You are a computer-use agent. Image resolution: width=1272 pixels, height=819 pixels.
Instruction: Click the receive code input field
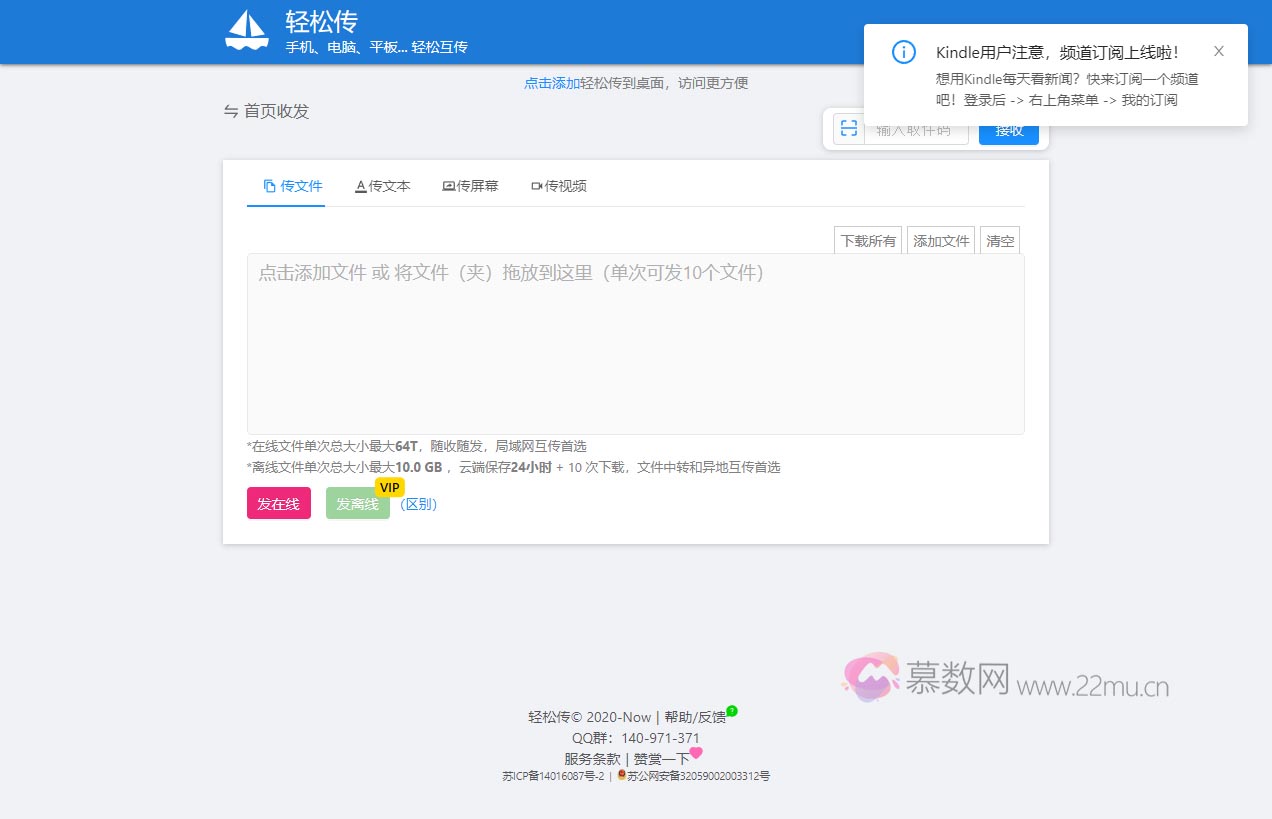click(916, 131)
